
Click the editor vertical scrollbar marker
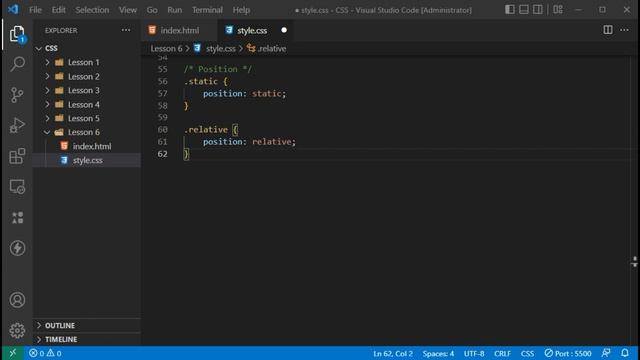click(634, 262)
